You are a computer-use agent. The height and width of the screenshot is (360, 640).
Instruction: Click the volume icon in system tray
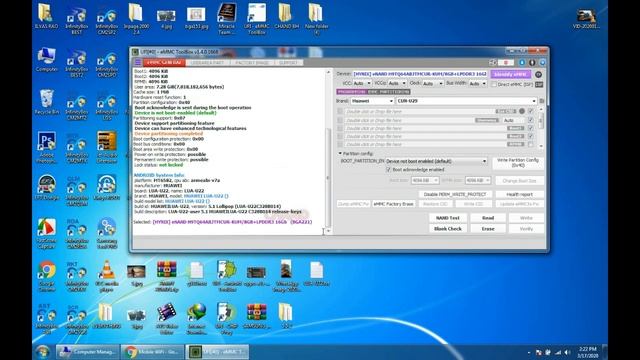click(567, 352)
